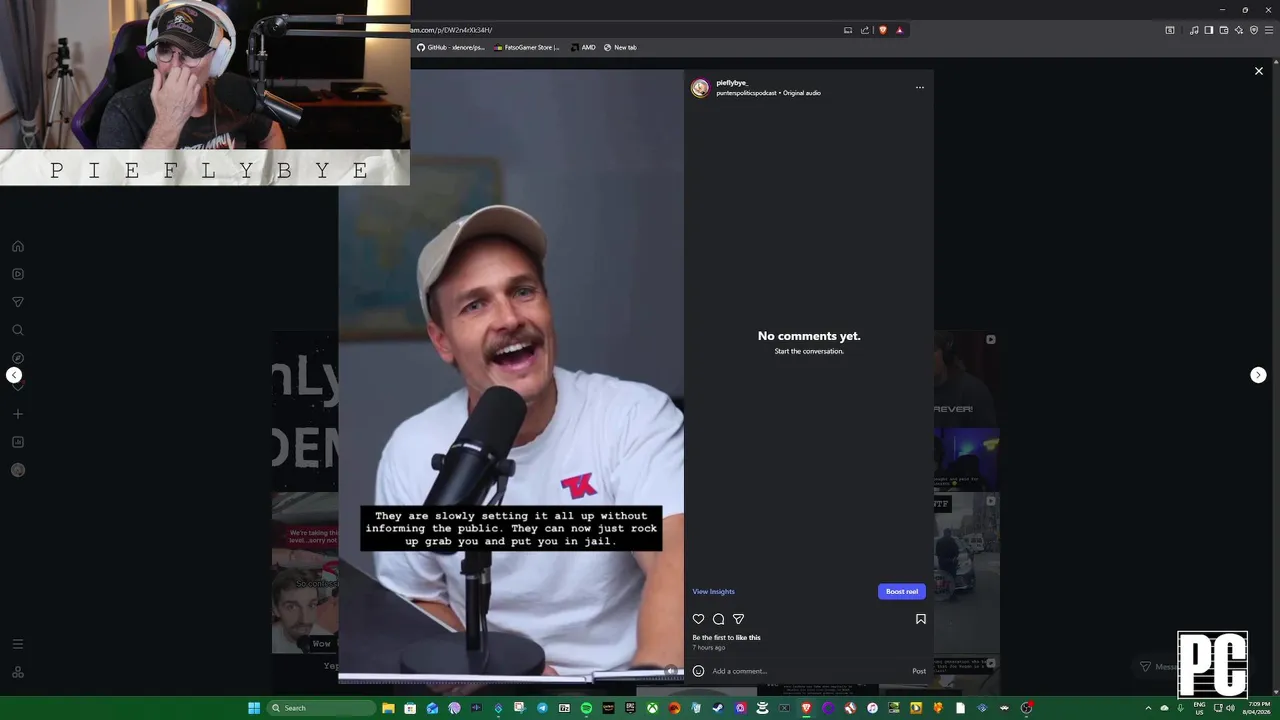Open the View Insights link
This screenshot has width=1280, height=720.
click(713, 591)
